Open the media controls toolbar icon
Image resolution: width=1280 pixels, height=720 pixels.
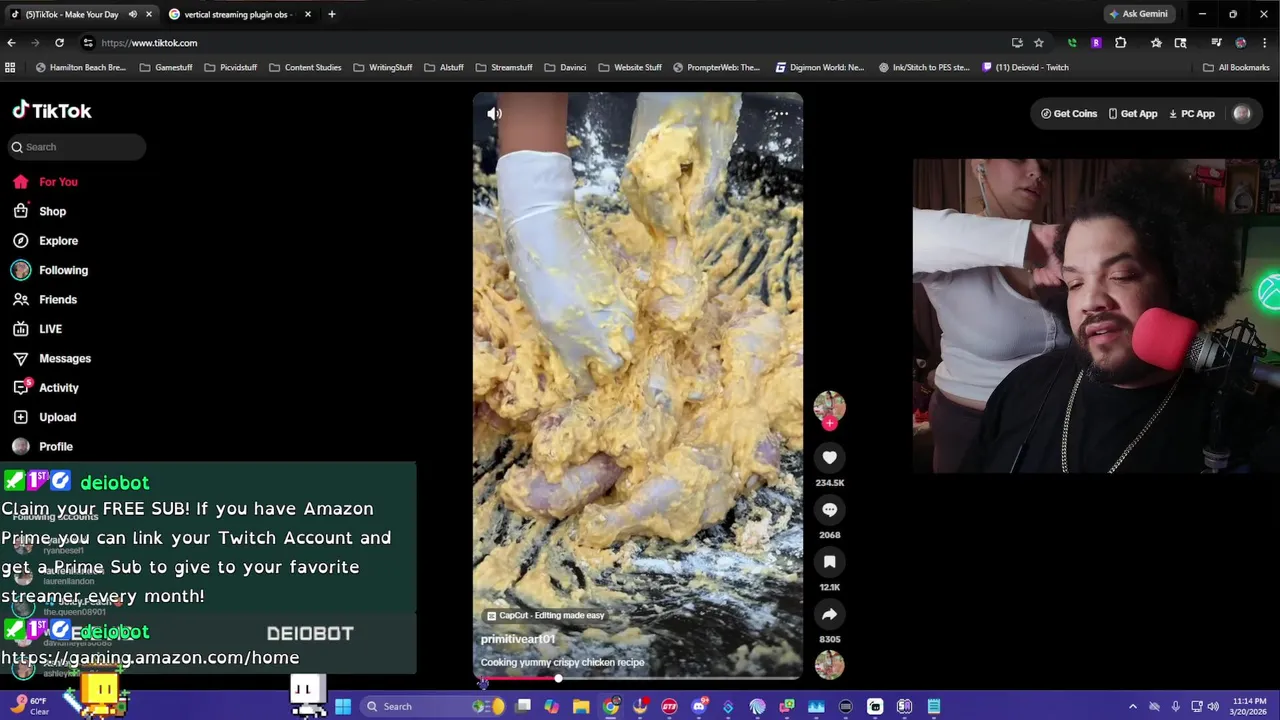pos(1216,43)
